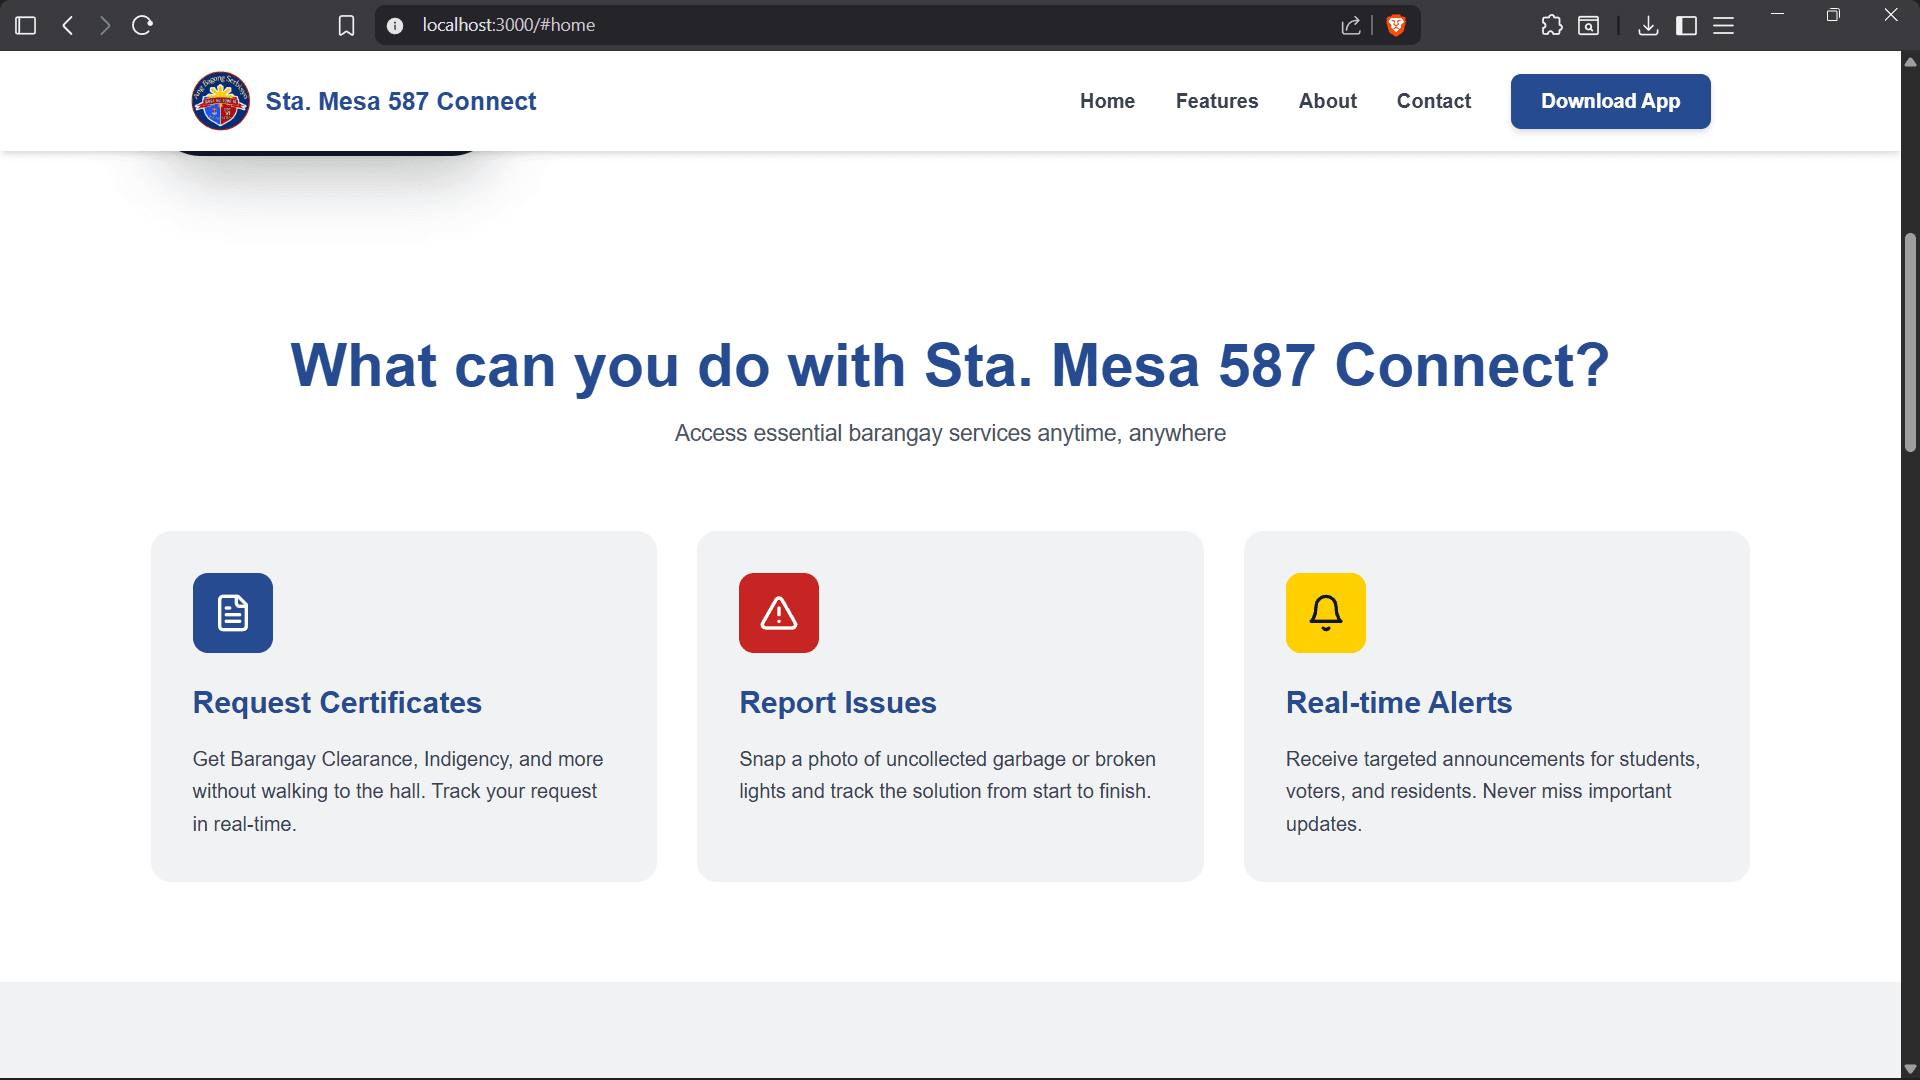Click the yellow bell alerts icon
1920x1080 pixels.
pos(1326,613)
